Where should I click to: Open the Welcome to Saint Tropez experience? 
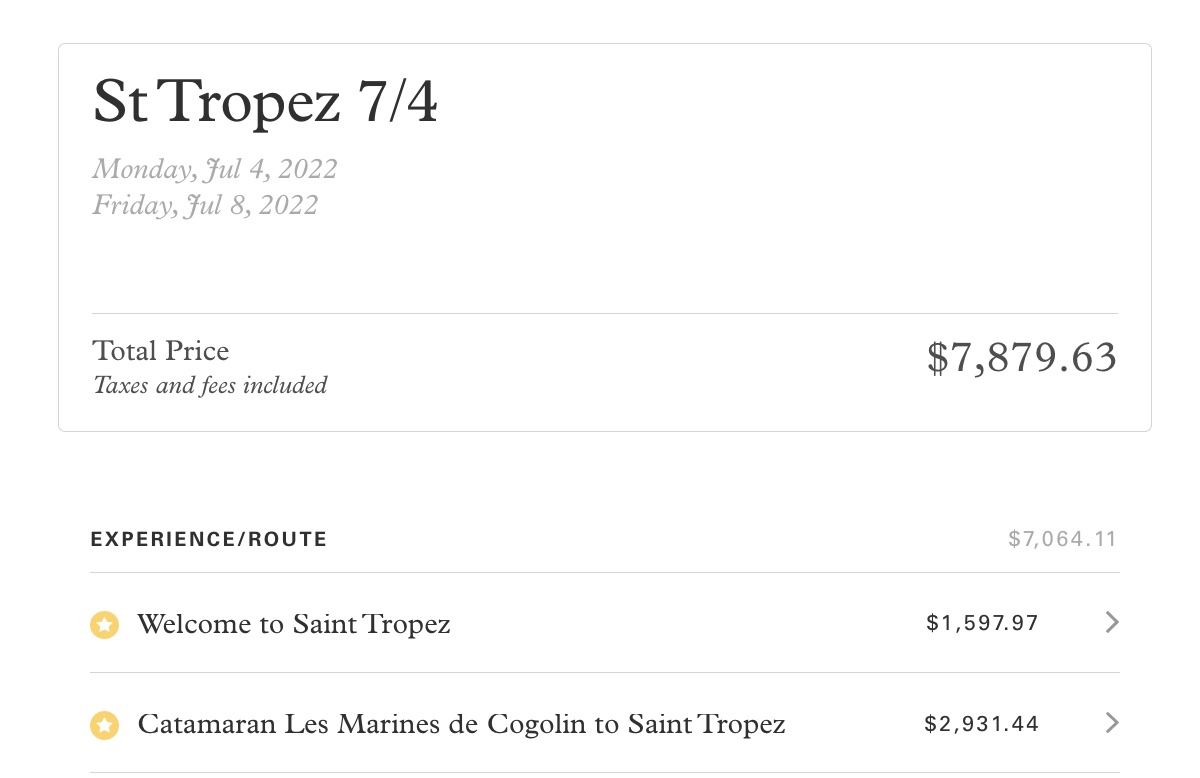click(x=293, y=625)
